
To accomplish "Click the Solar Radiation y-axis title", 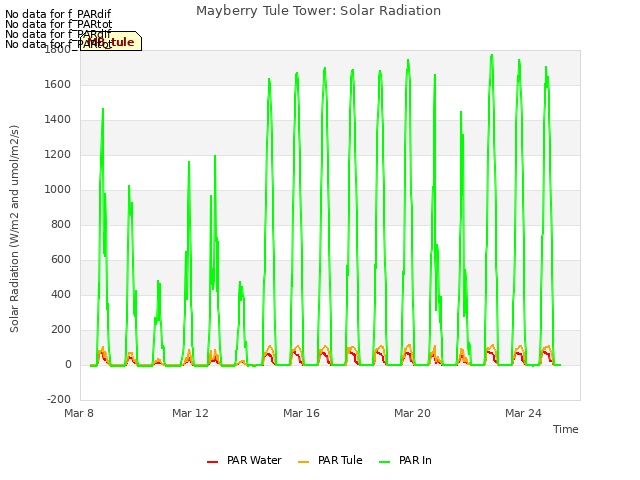I will pyautogui.click(x=14, y=229).
